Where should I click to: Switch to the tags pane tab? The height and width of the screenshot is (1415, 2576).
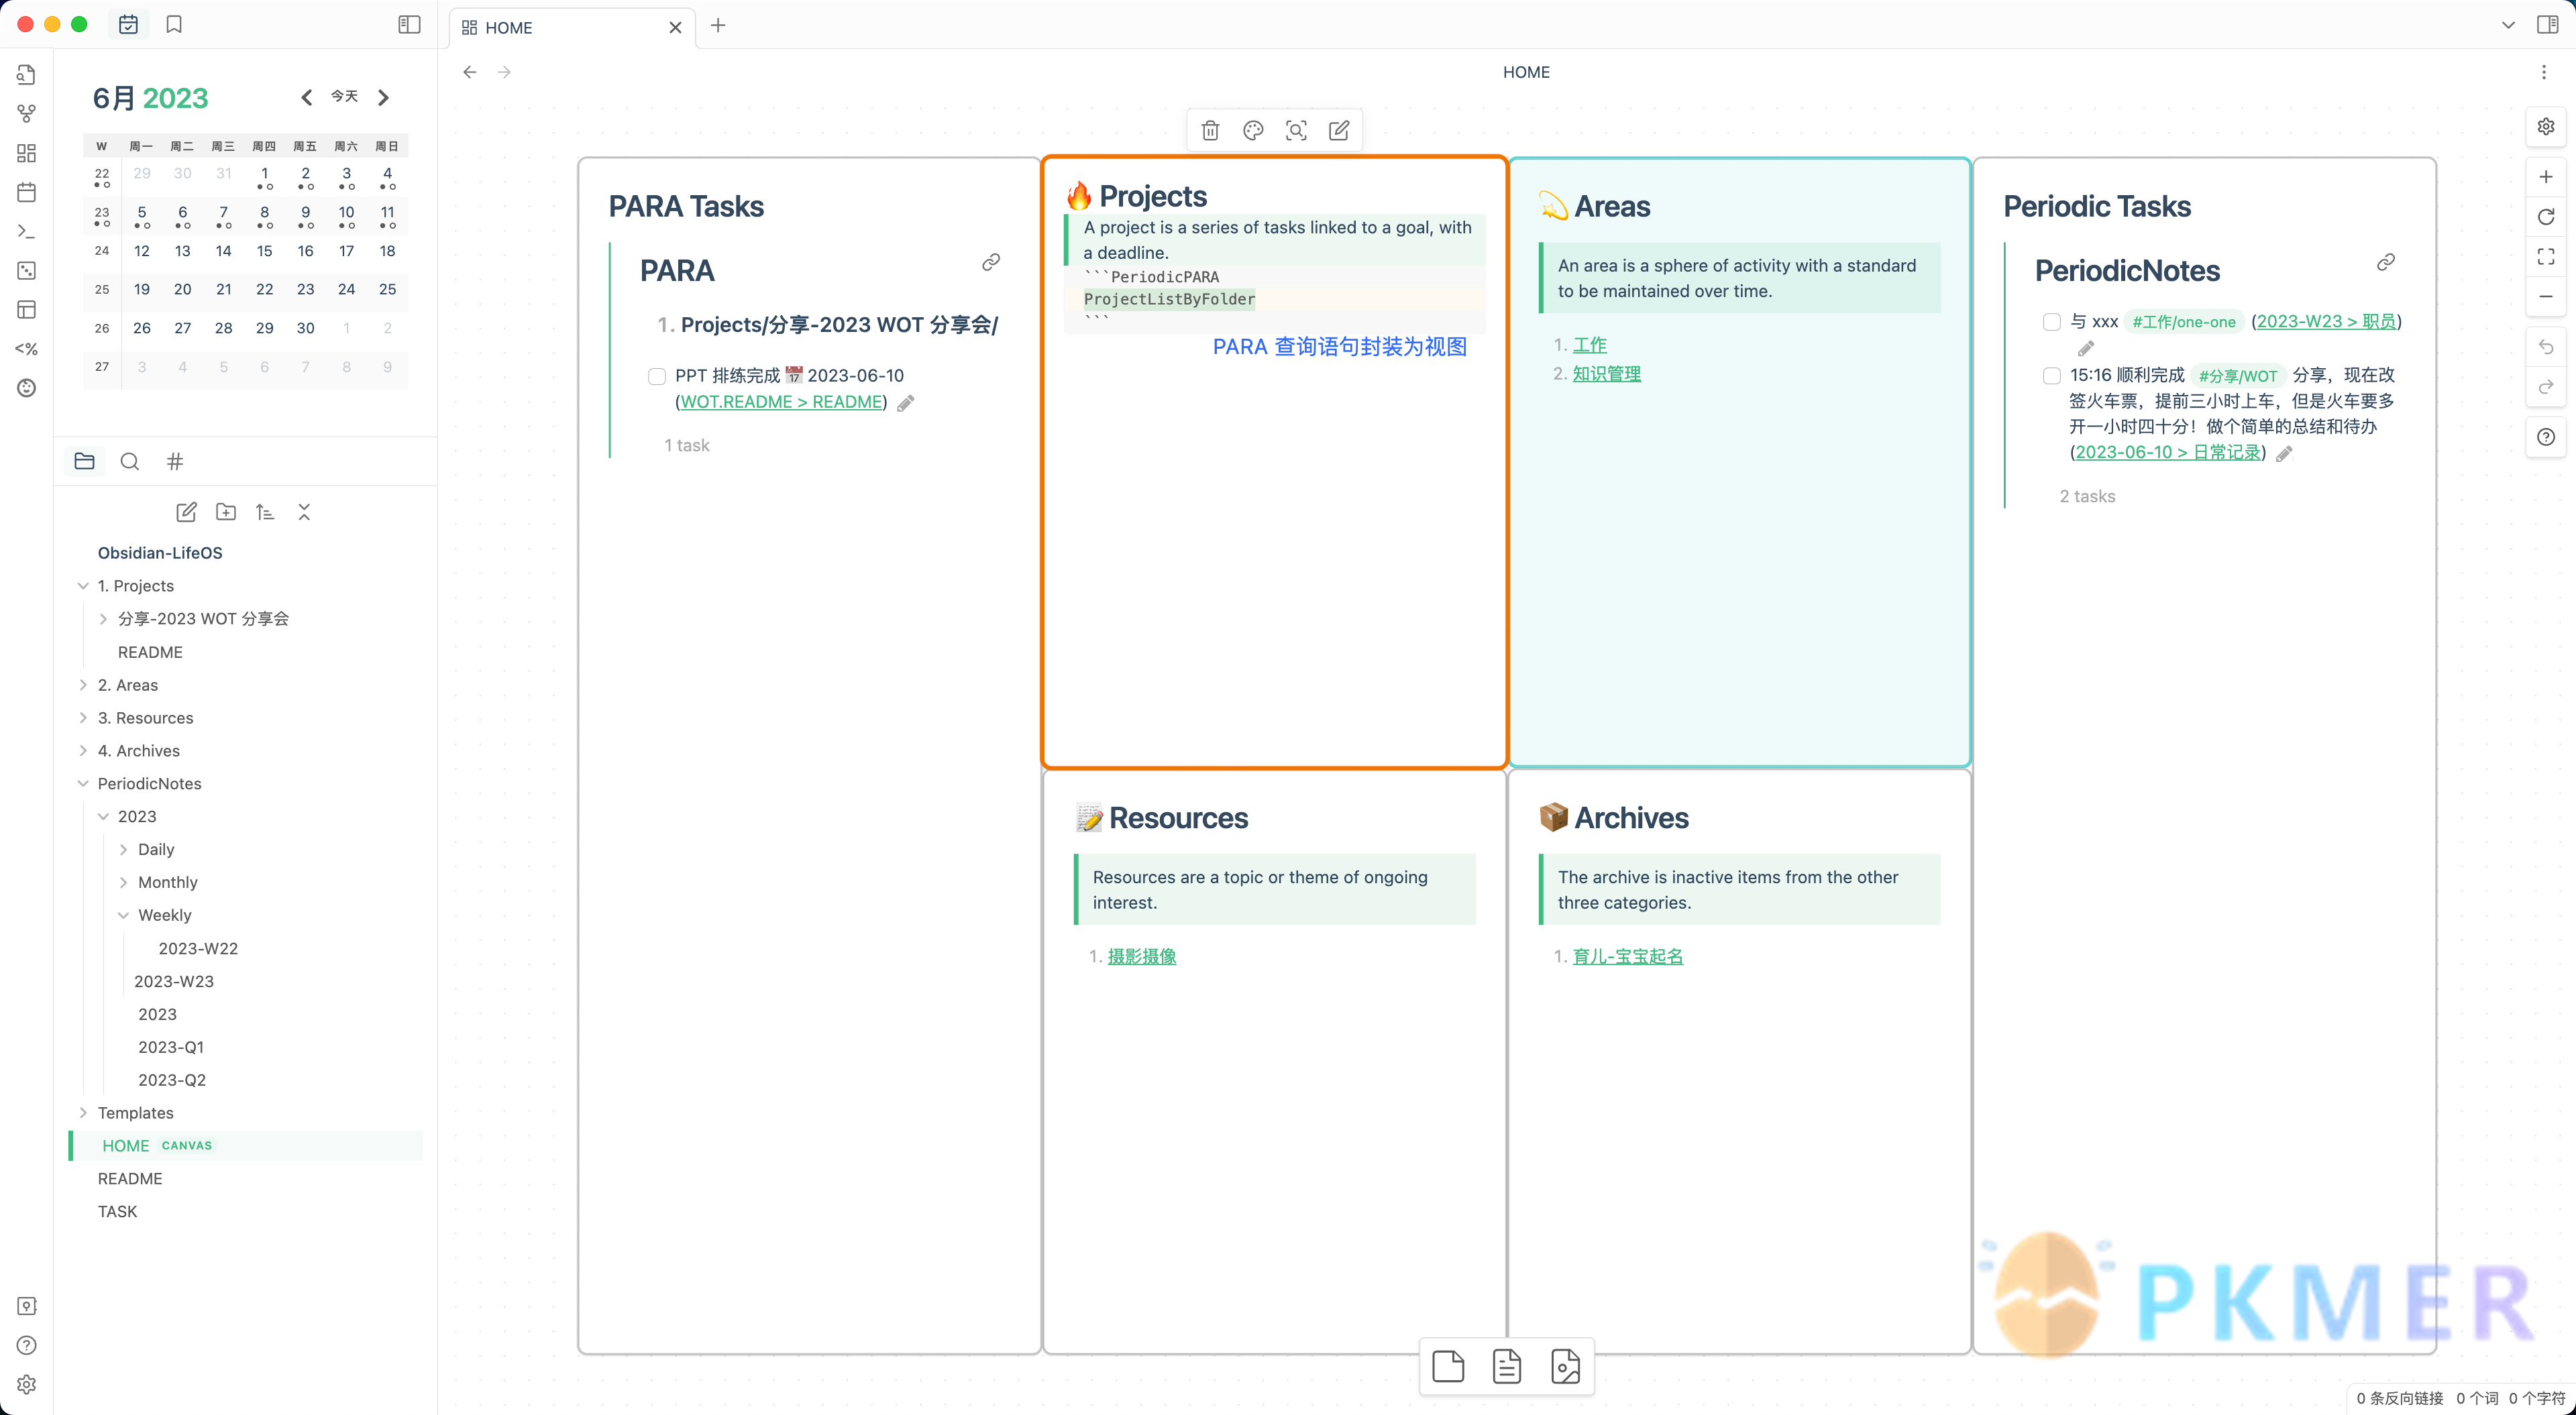[x=175, y=461]
